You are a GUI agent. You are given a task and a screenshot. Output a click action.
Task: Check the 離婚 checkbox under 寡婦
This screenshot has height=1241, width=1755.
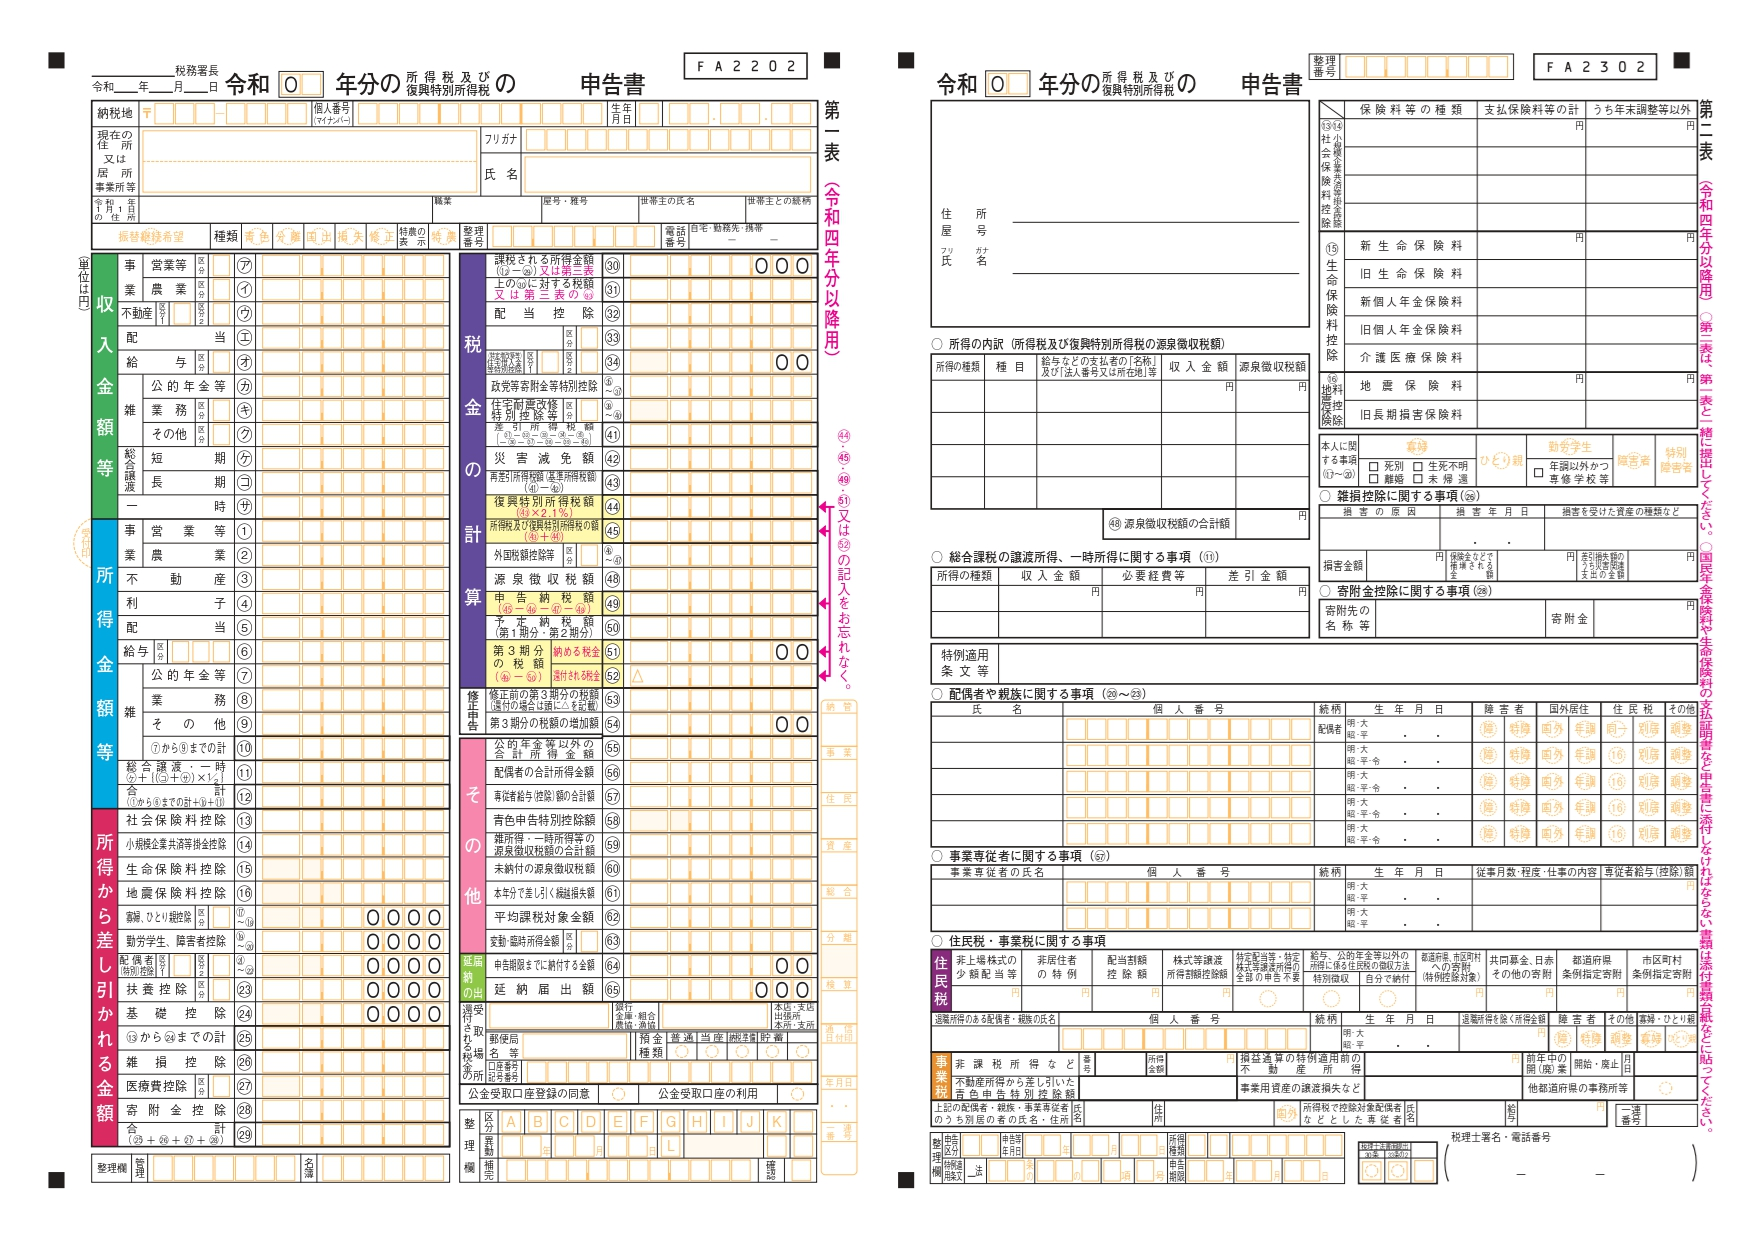coord(1374,479)
